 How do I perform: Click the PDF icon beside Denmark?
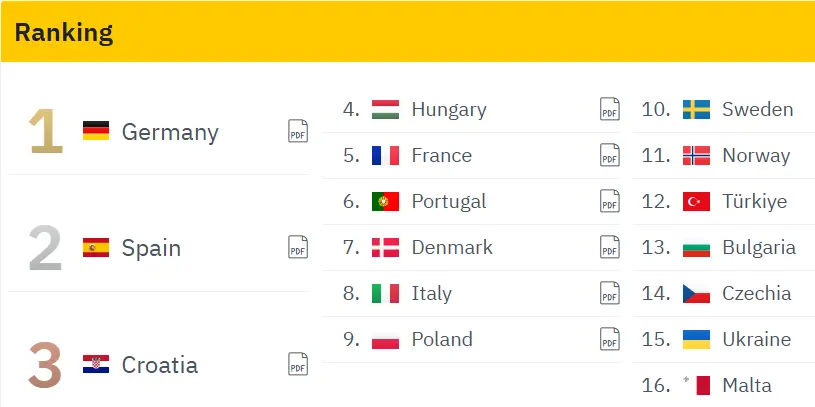tap(610, 247)
